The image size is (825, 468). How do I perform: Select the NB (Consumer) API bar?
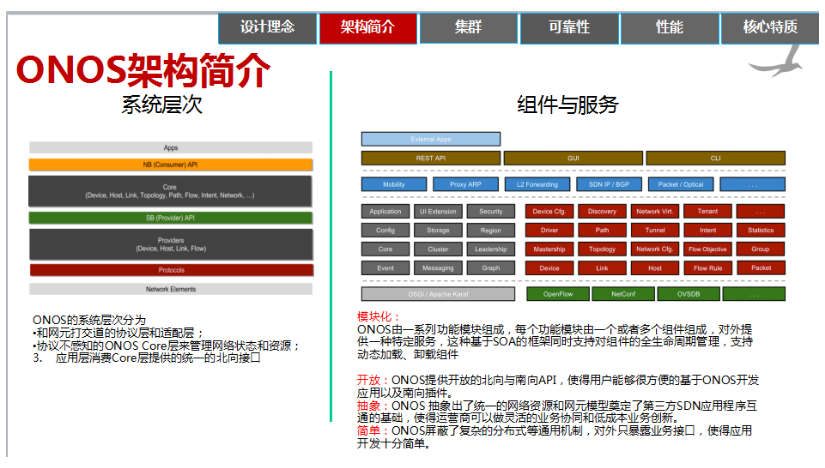[x=171, y=165]
